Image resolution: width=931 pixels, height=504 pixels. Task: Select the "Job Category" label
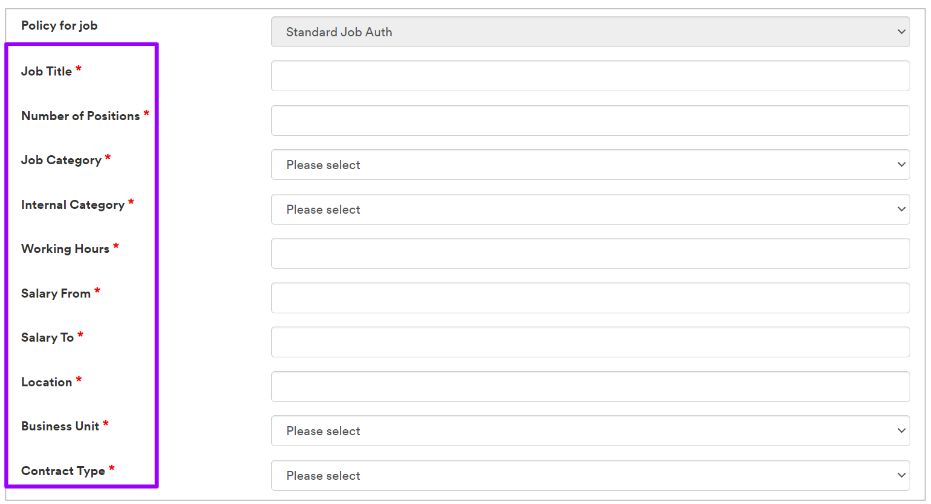[x=61, y=160]
